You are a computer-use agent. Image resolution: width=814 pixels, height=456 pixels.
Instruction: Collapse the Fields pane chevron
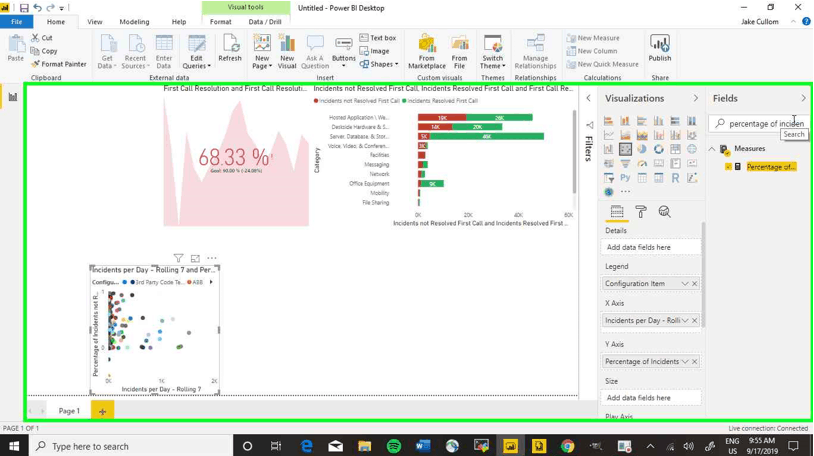pos(803,98)
